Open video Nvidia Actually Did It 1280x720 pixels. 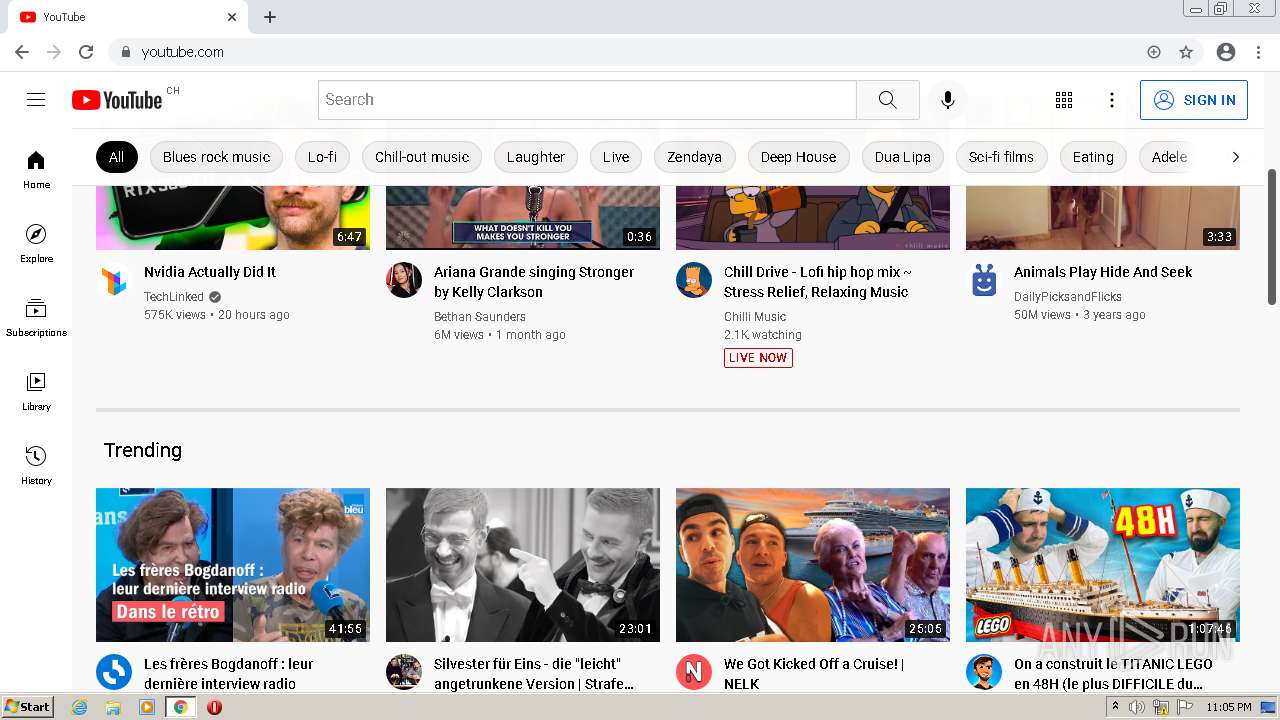coord(210,272)
